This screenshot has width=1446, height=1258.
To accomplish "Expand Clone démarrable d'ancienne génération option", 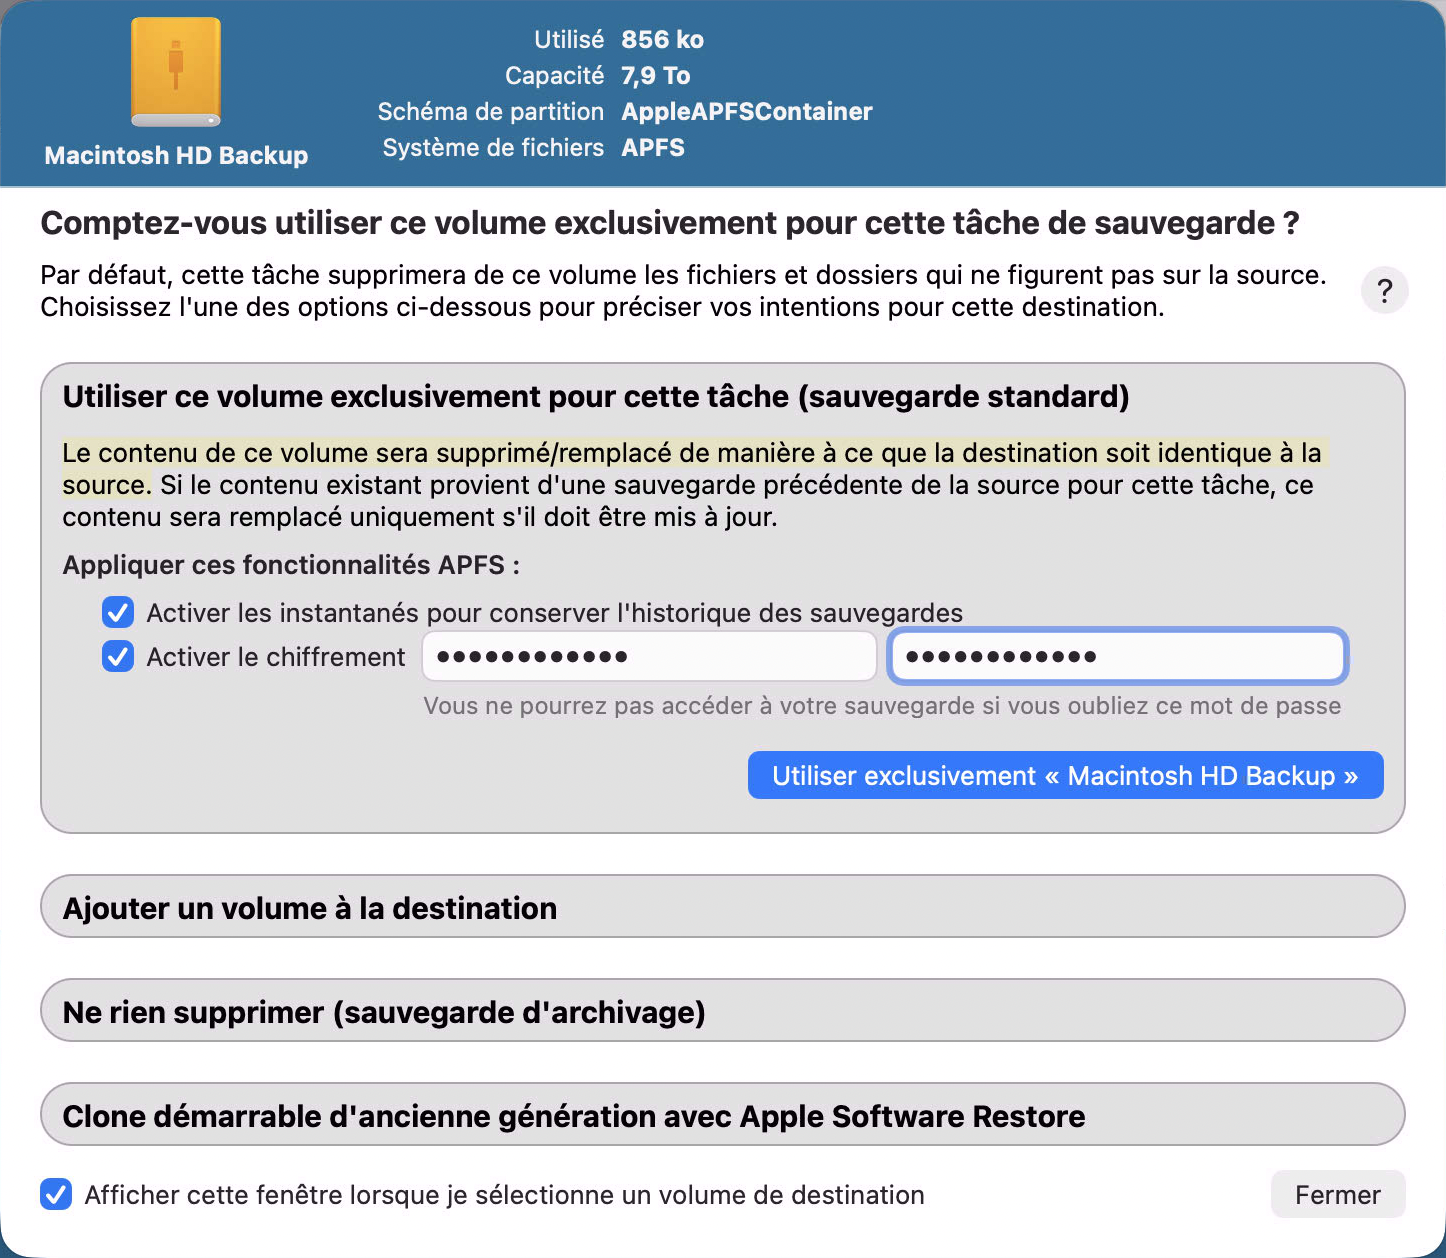I will click(722, 1115).
